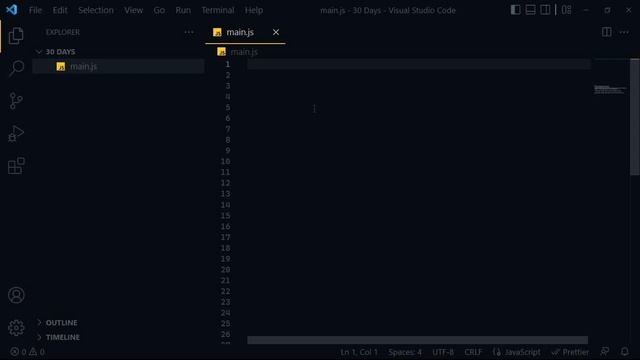
Task: Restore down the VS Code window
Action: tap(607, 10)
